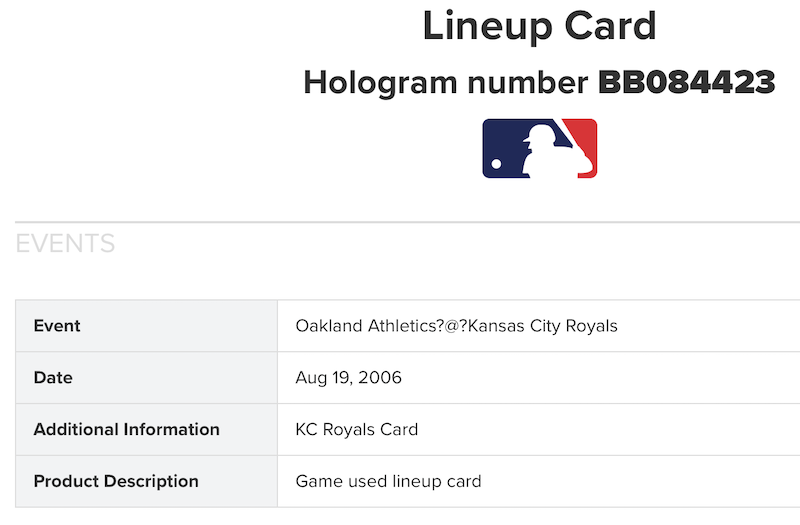The image size is (800, 525).
Task: Select Game used lineup card text
Action: coord(388,481)
